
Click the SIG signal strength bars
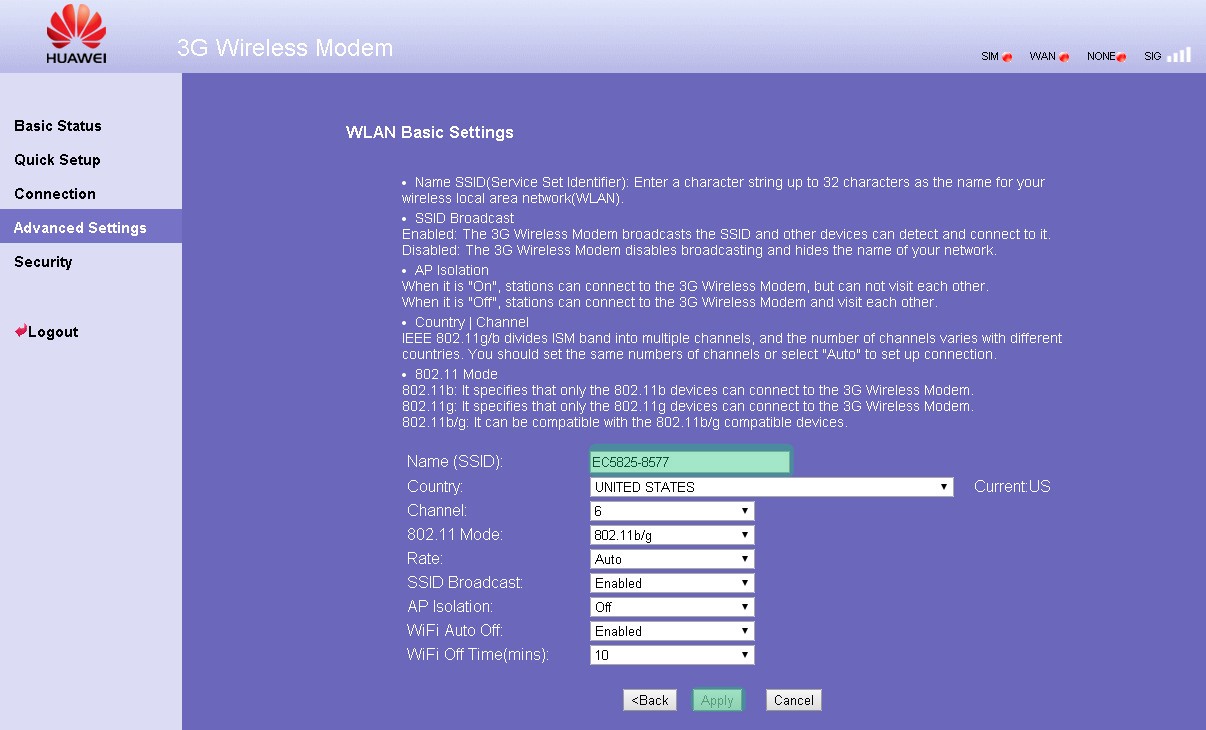(x=1179, y=55)
